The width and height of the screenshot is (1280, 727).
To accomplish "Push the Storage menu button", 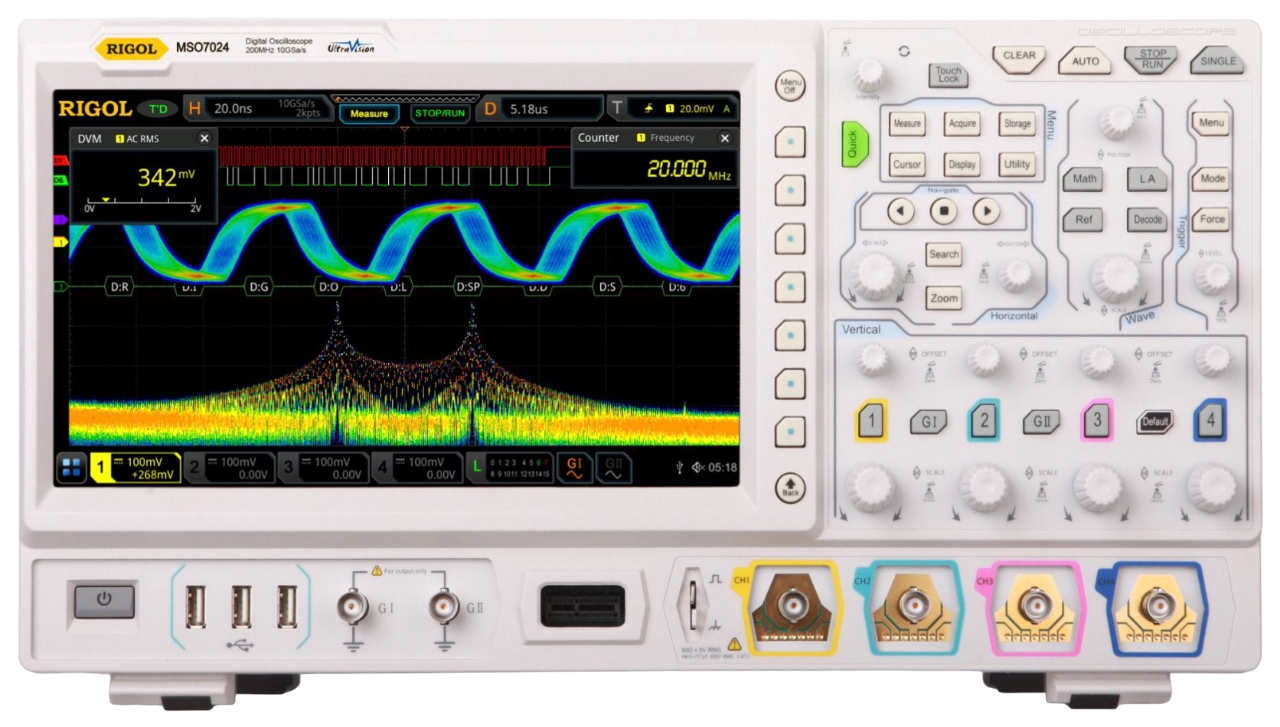I will pyautogui.click(x=1017, y=124).
